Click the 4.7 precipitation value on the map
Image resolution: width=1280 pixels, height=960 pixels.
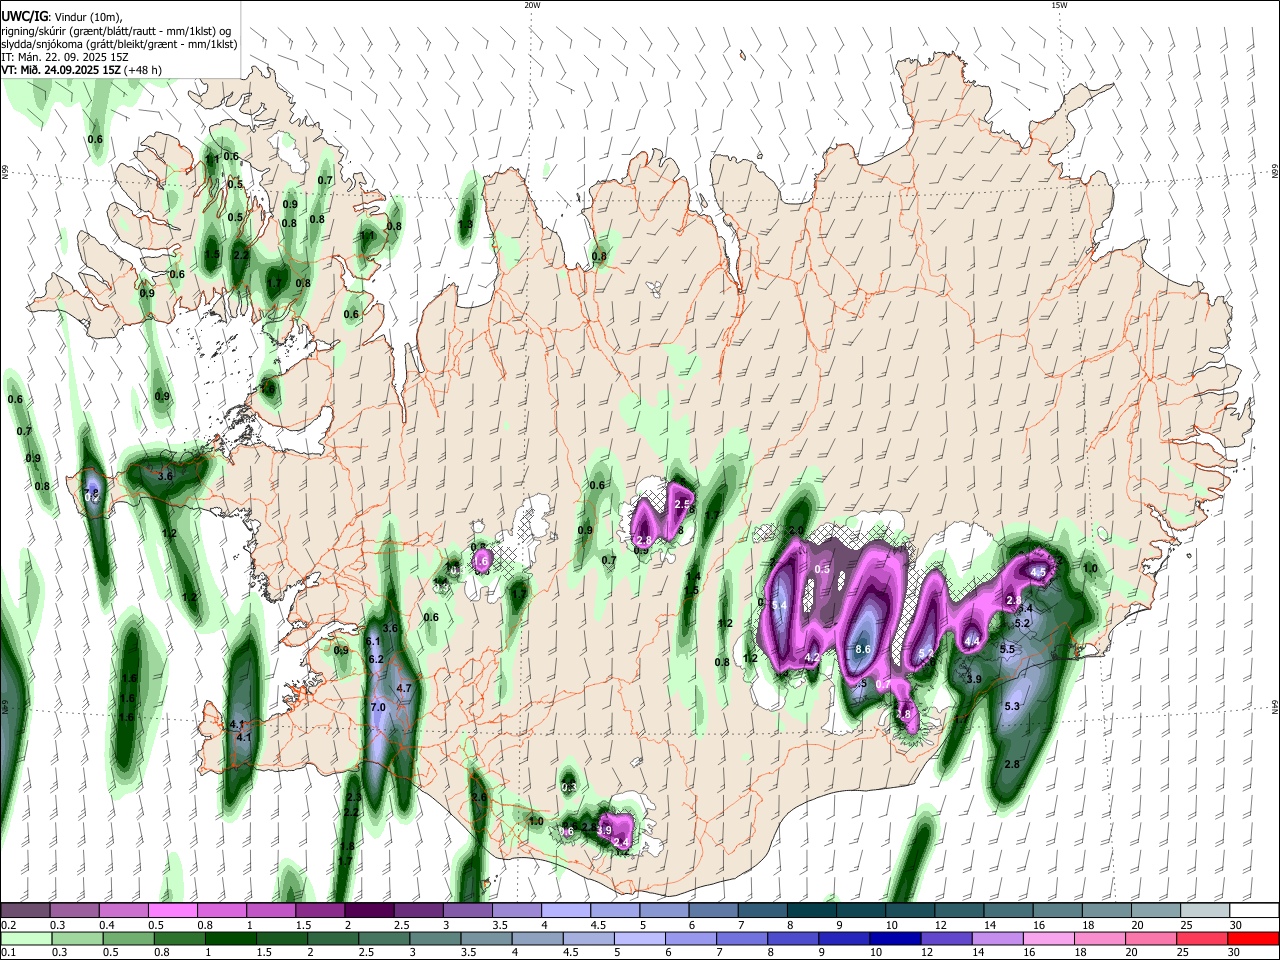coord(404,688)
